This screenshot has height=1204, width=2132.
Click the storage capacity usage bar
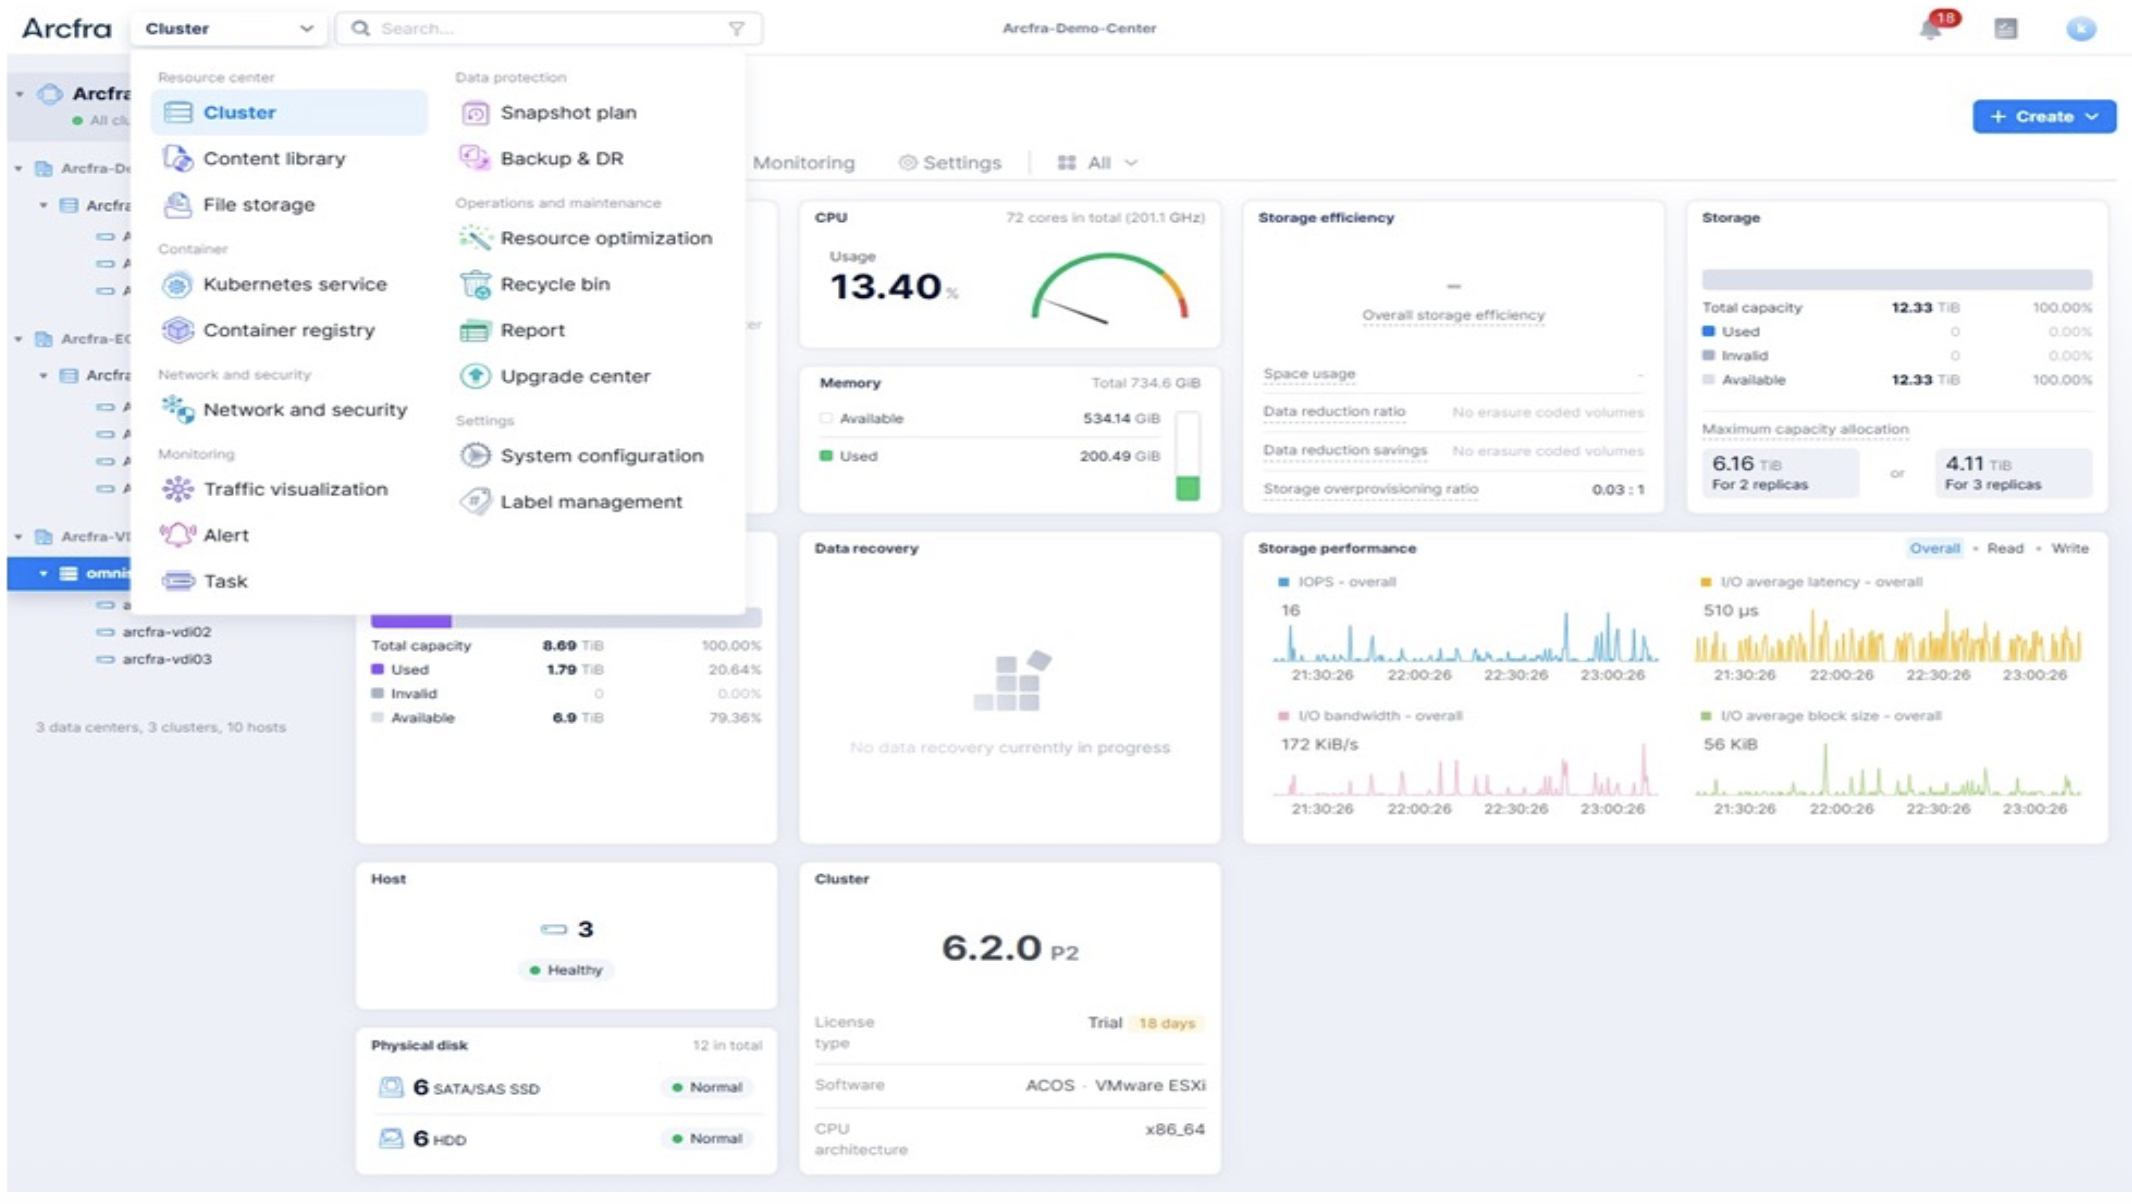coord(1896,279)
